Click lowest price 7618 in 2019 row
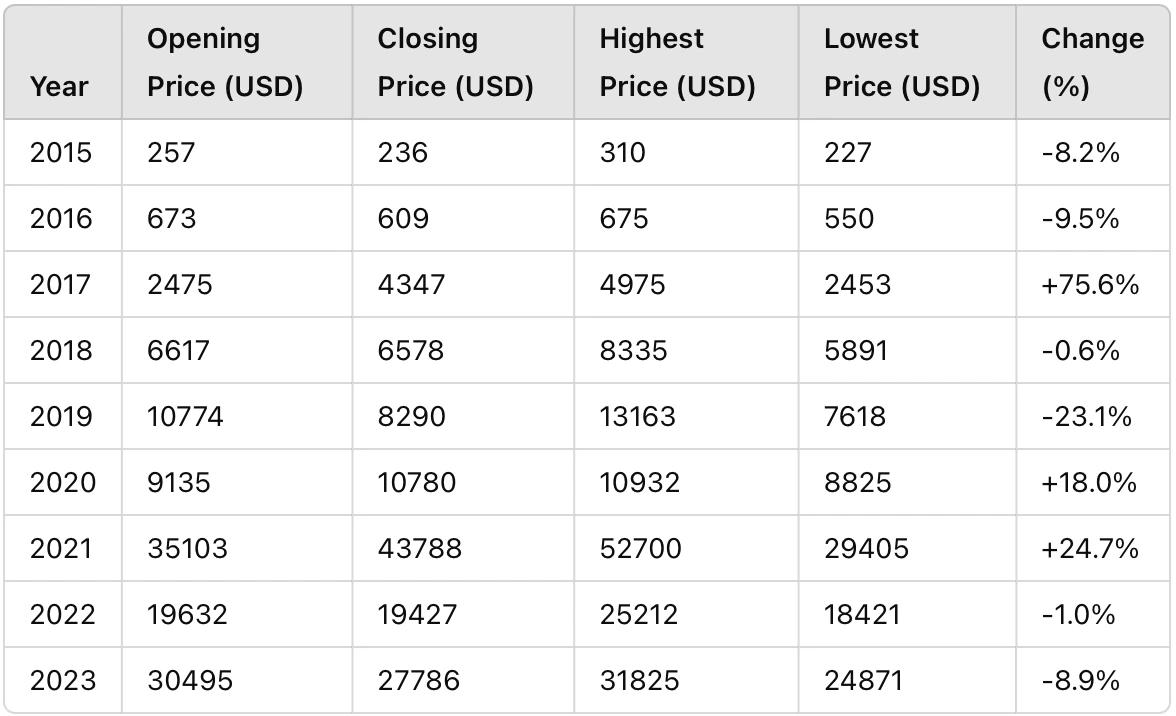Image resolution: width=1176 pixels, height=716 pixels. pyautogui.click(x=855, y=417)
